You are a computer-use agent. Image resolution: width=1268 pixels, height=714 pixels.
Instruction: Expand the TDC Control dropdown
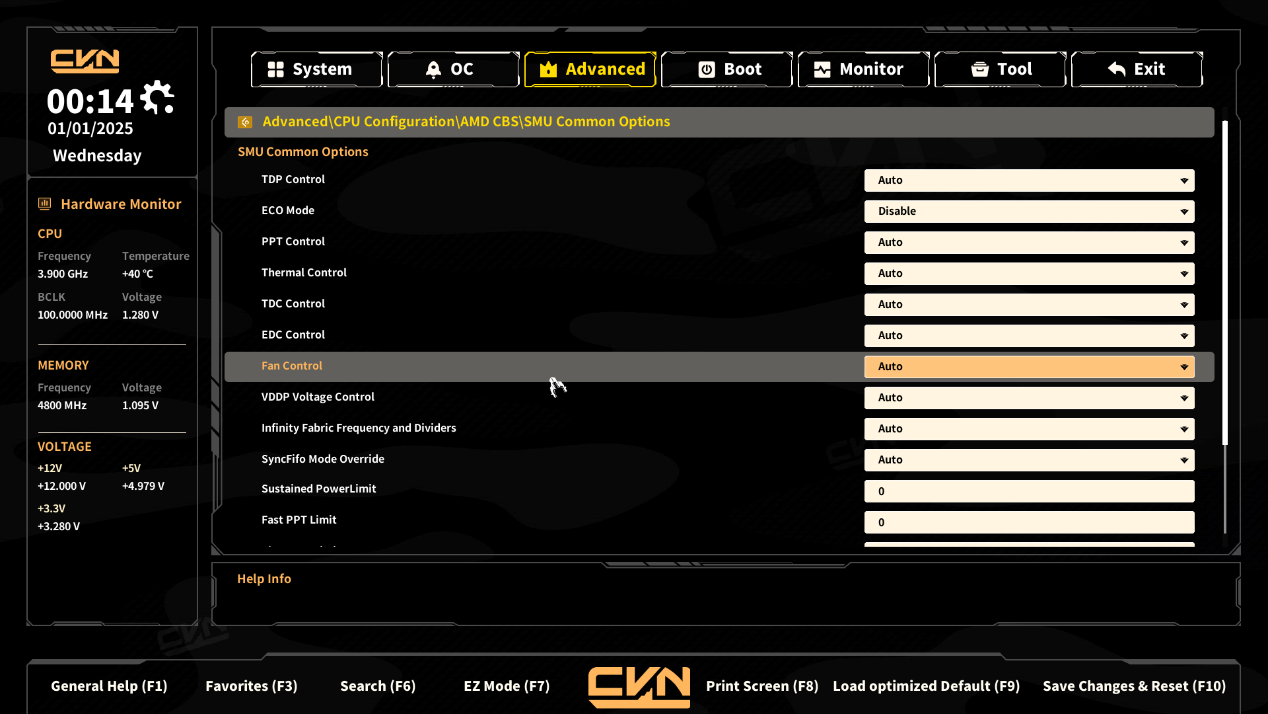click(x=1029, y=305)
